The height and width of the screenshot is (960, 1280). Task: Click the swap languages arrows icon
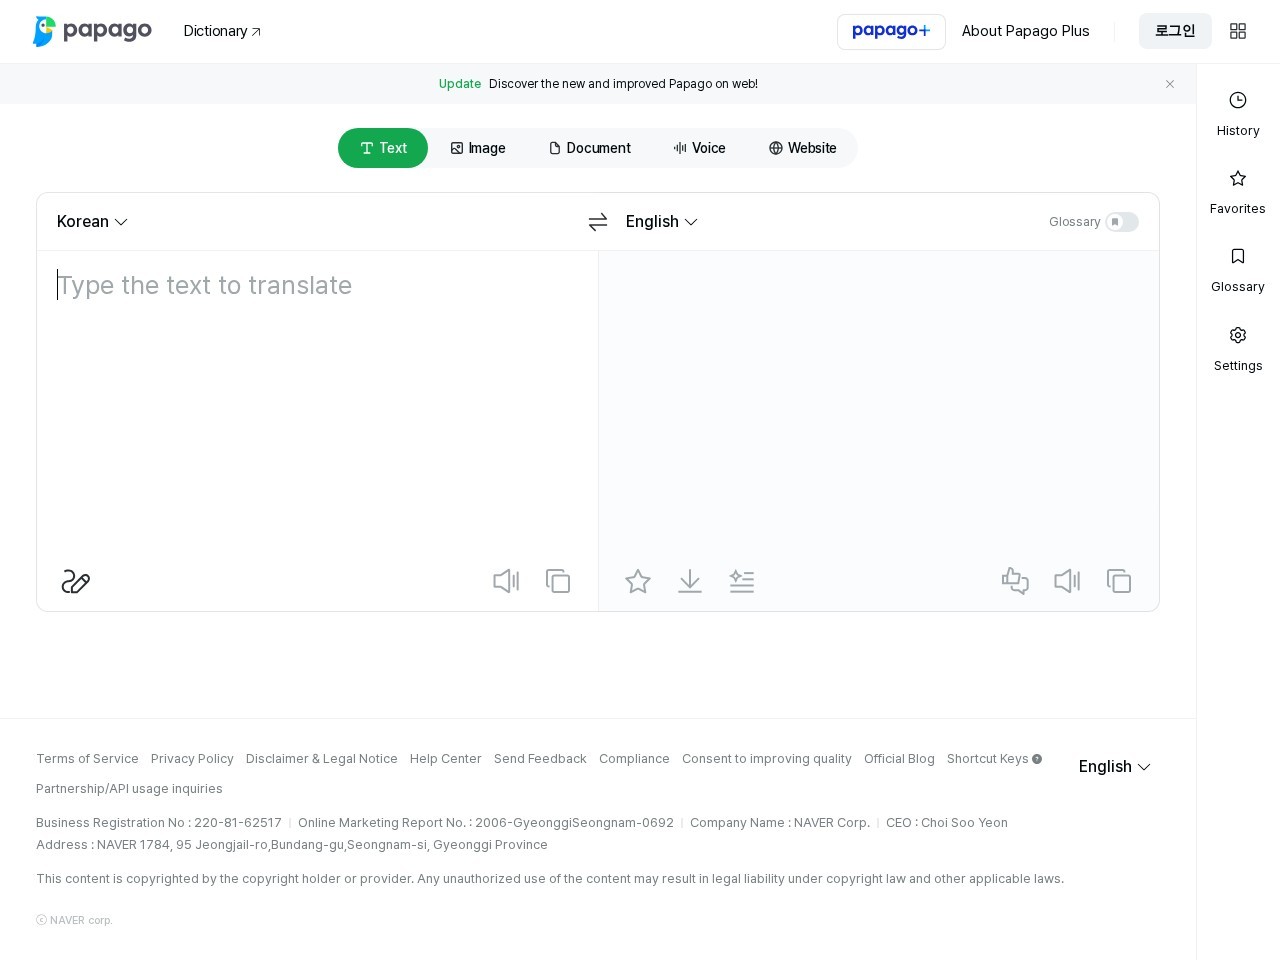coord(598,222)
